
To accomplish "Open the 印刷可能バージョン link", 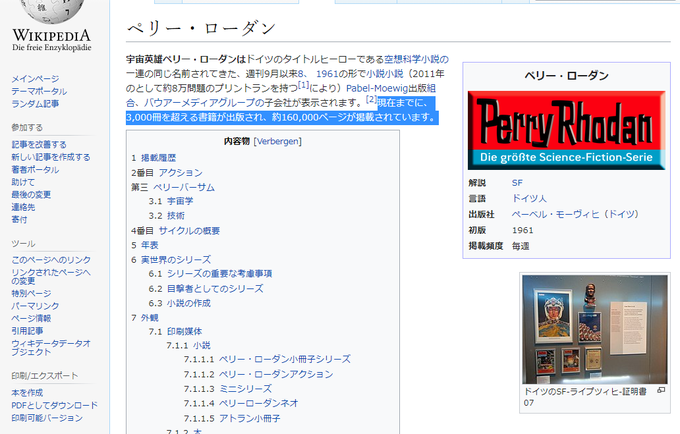I will point(47,418).
